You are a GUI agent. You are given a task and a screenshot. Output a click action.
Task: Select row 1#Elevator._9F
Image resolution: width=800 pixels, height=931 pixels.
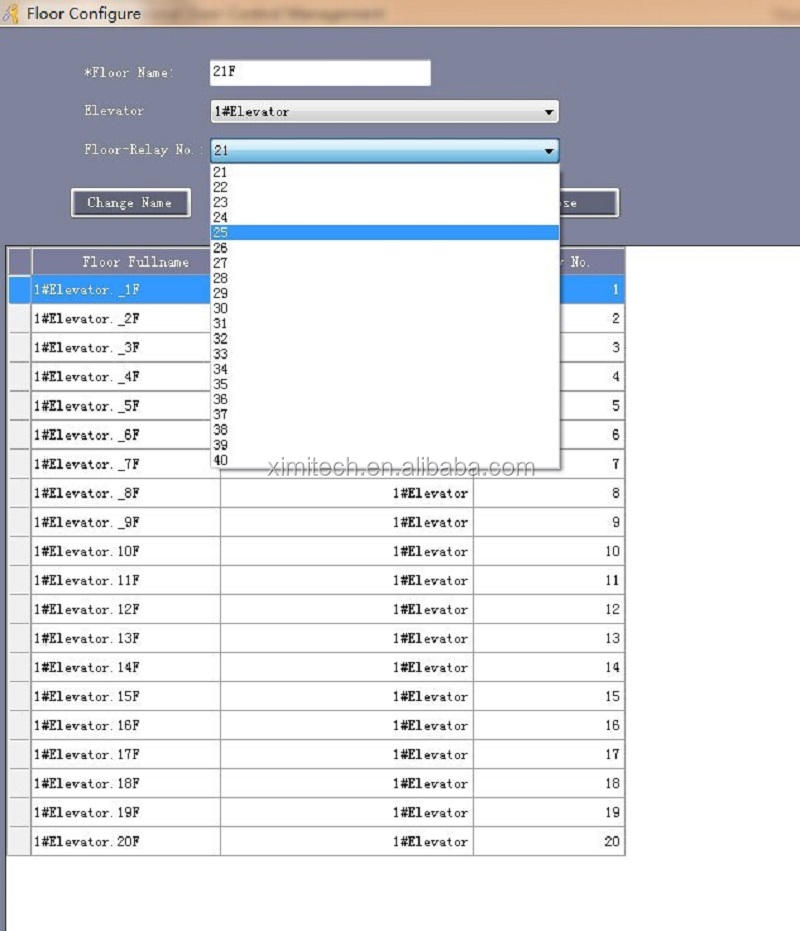[x=316, y=522]
